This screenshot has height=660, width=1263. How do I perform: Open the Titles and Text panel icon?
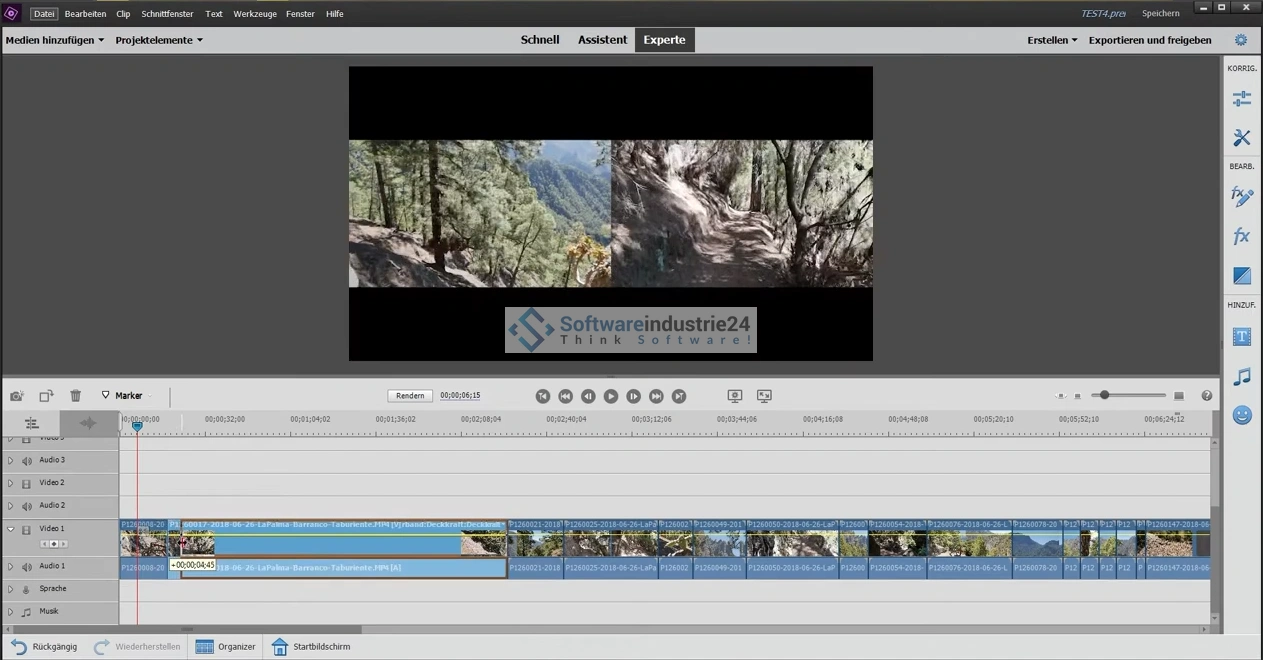tap(1241, 337)
